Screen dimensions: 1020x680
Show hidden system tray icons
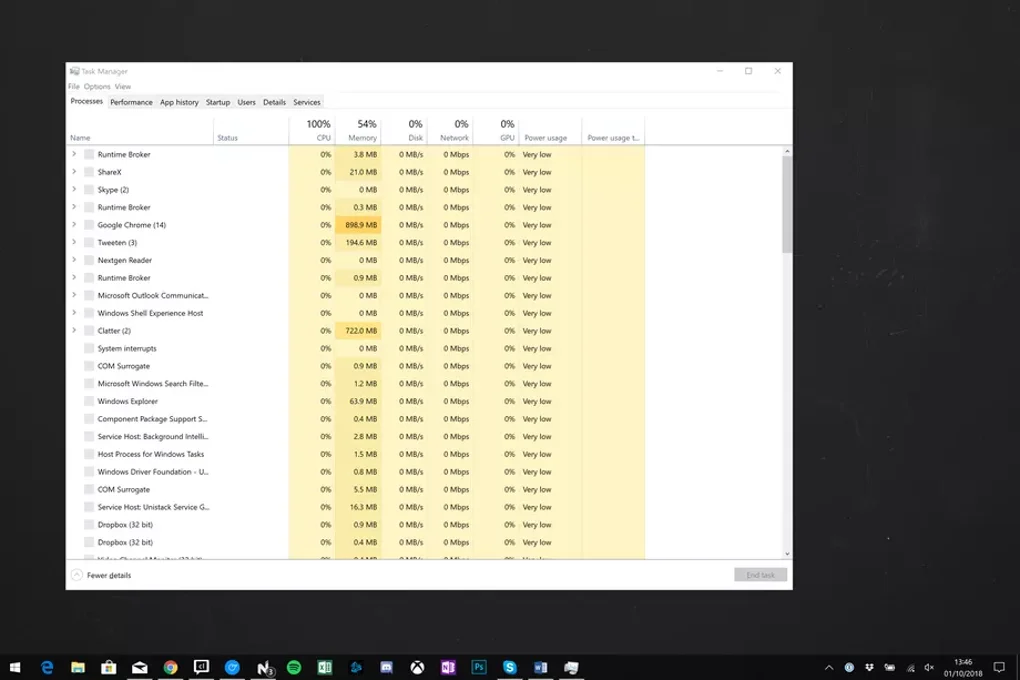click(829, 667)
